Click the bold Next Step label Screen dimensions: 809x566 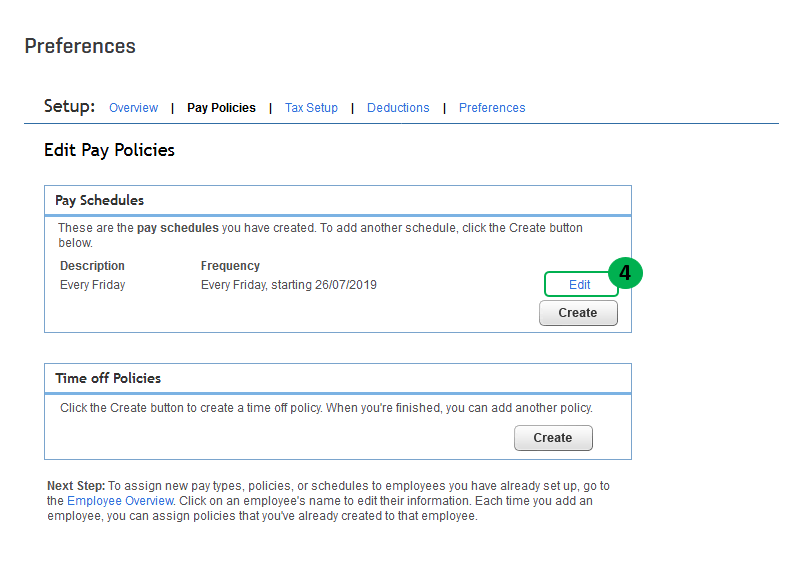click(x=75, y=485)
